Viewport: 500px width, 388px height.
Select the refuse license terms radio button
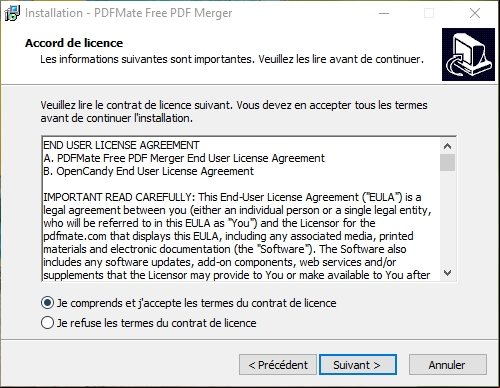click(x=47, y=323)
